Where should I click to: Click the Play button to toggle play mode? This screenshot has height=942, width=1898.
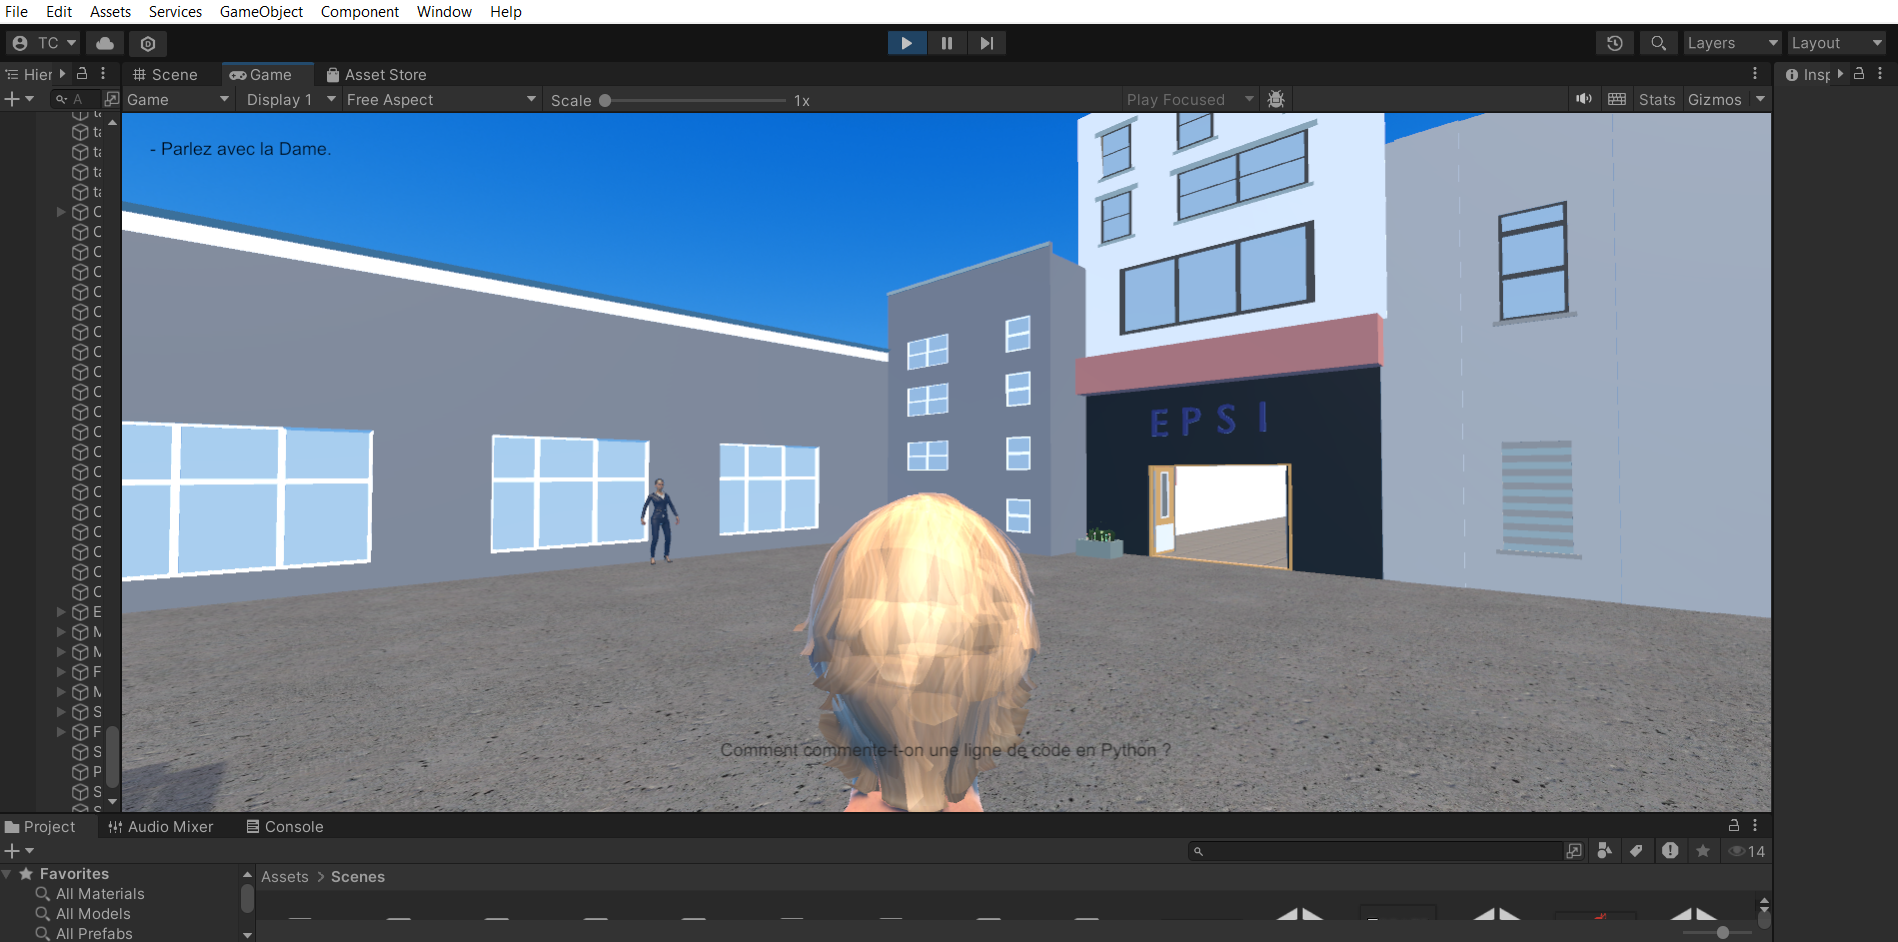click(906, 43)
